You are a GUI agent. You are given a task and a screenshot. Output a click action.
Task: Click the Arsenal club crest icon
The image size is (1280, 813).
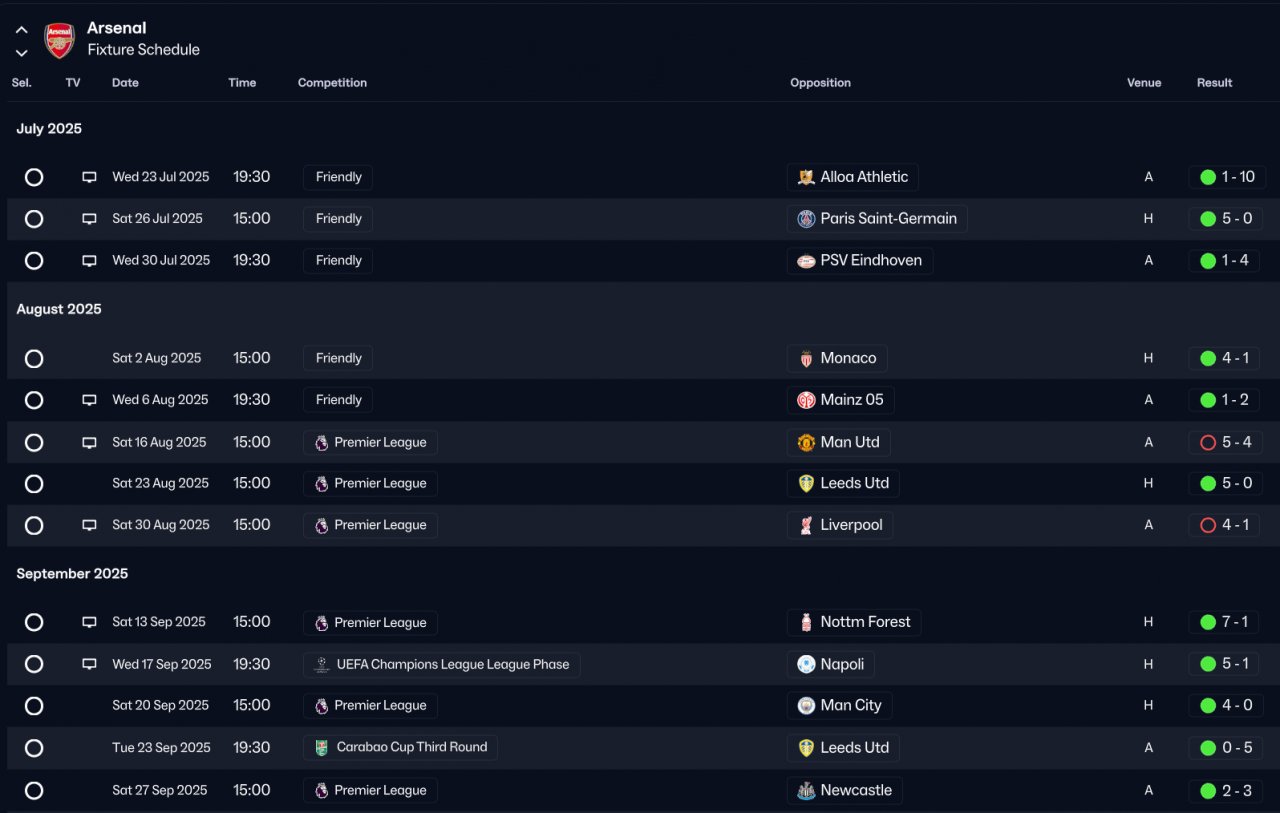[60, 40]
